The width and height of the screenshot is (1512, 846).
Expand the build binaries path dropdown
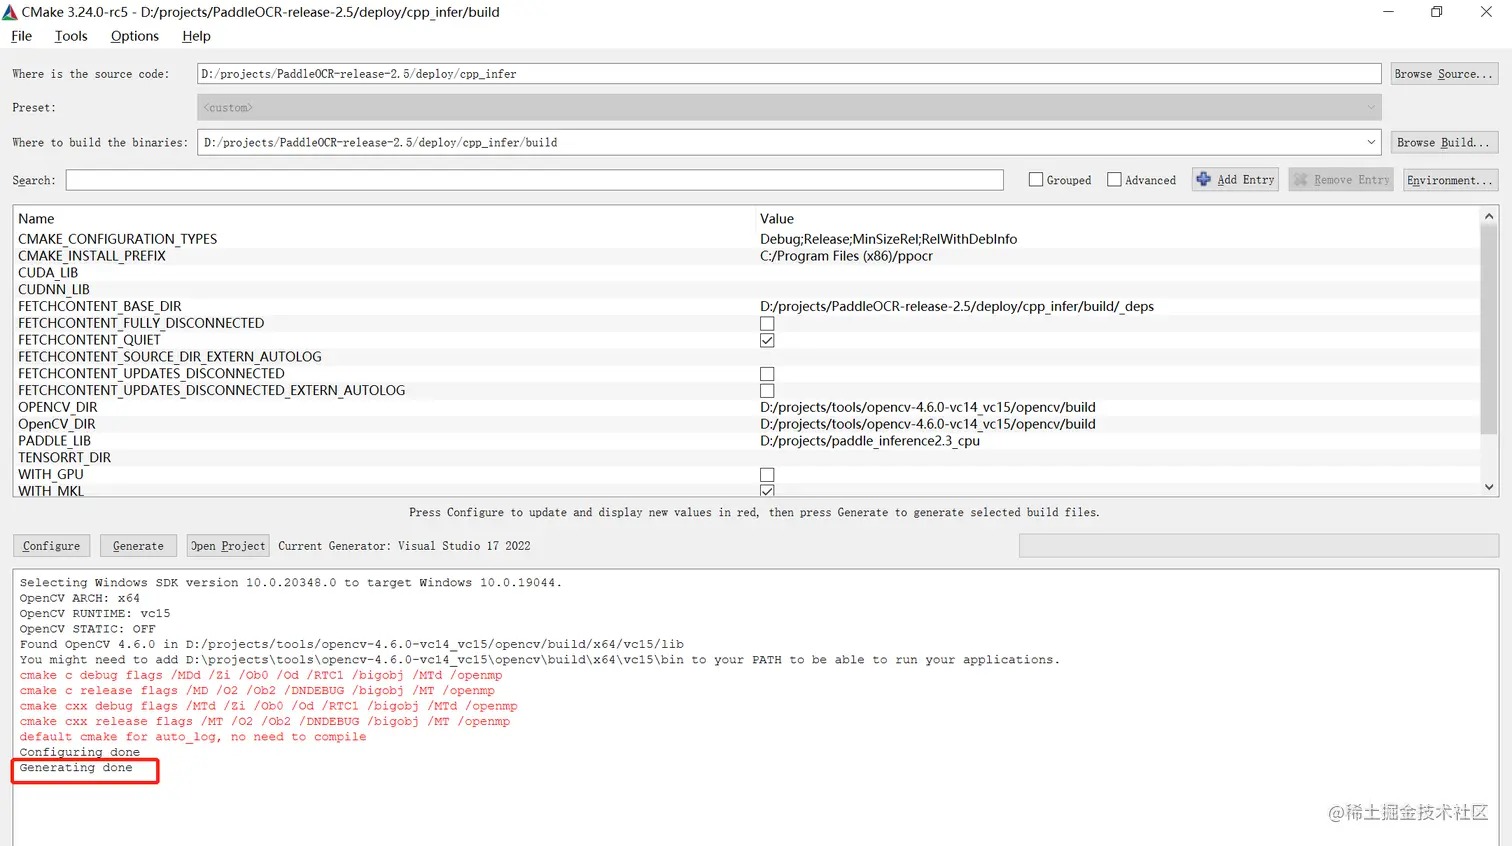1371,142
